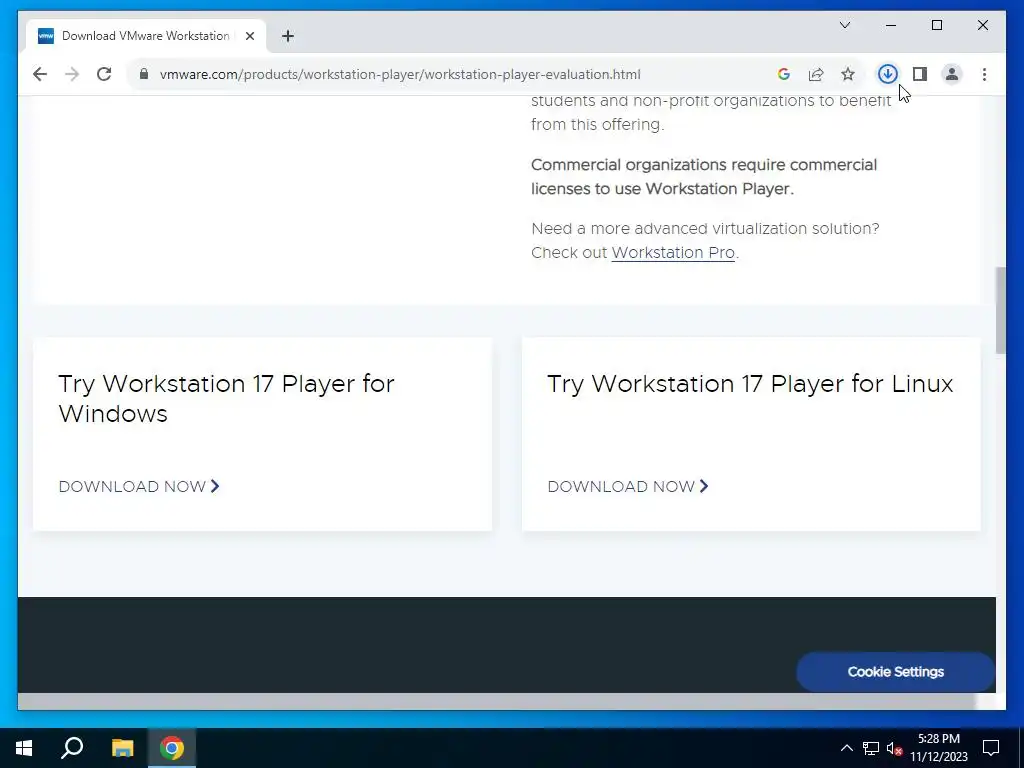Open the Windows Start menu
1024x768 pixels.
click(x=24, y=748)
